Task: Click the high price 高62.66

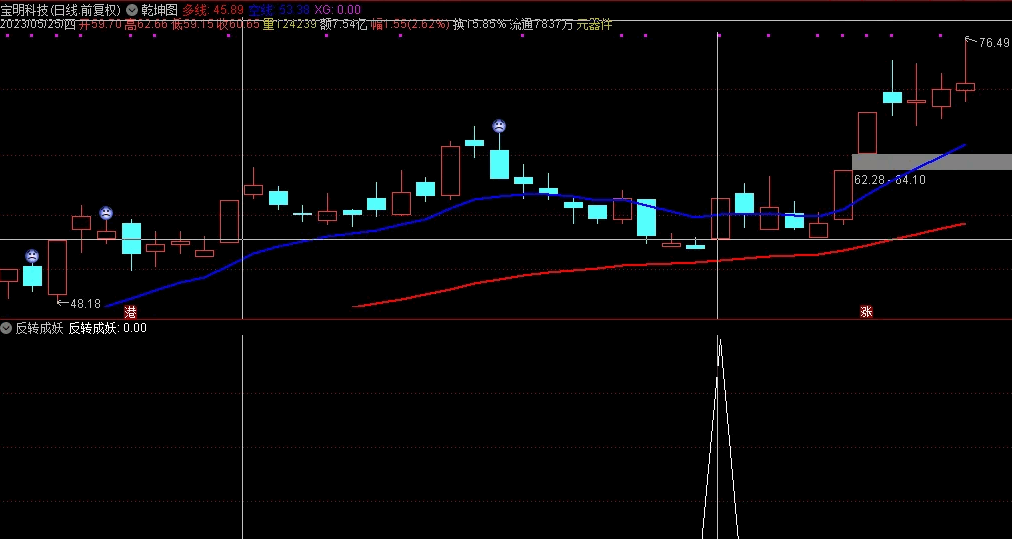Action: pos(146,25)
